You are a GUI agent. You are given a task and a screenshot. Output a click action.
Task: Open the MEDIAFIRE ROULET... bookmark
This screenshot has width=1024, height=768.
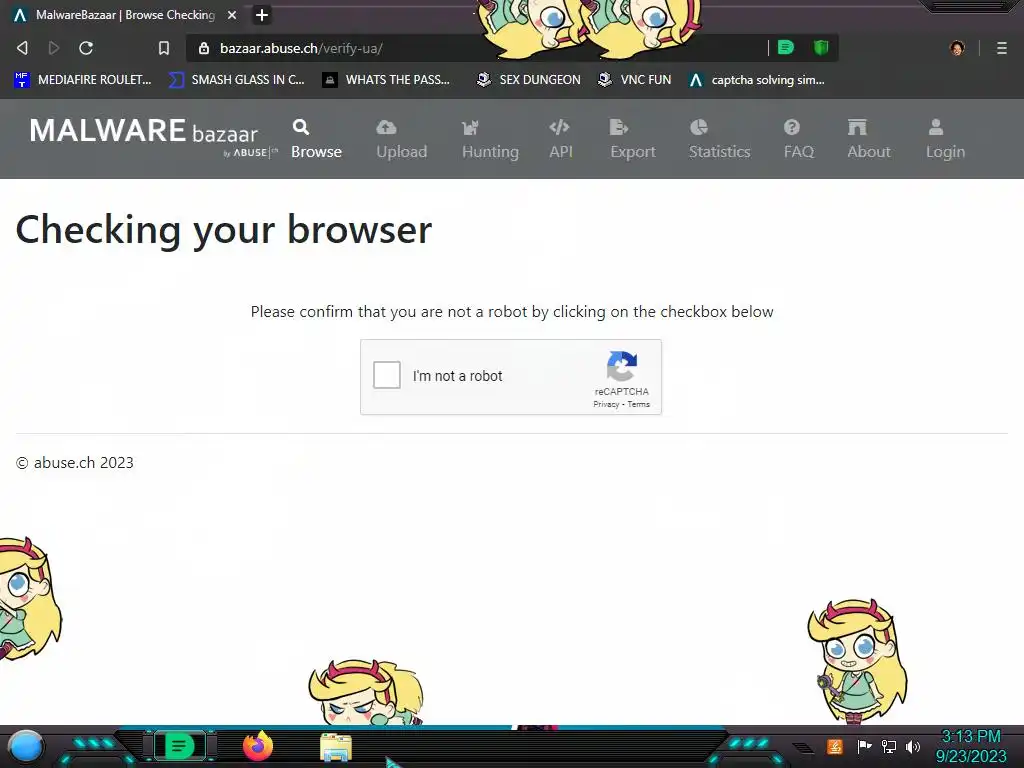[82, 80]
